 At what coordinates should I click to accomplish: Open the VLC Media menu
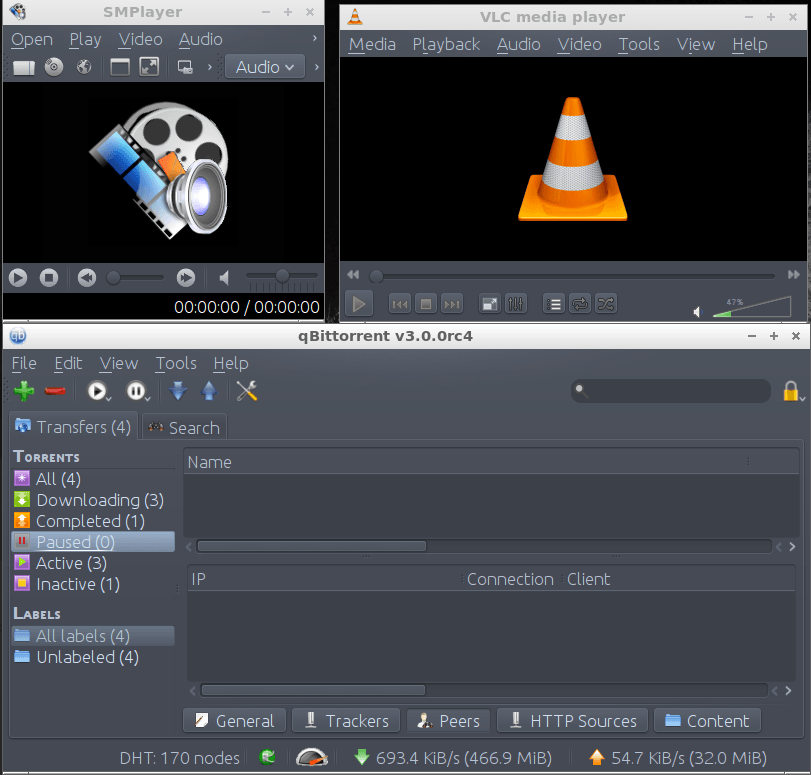(x=372, y=44)
